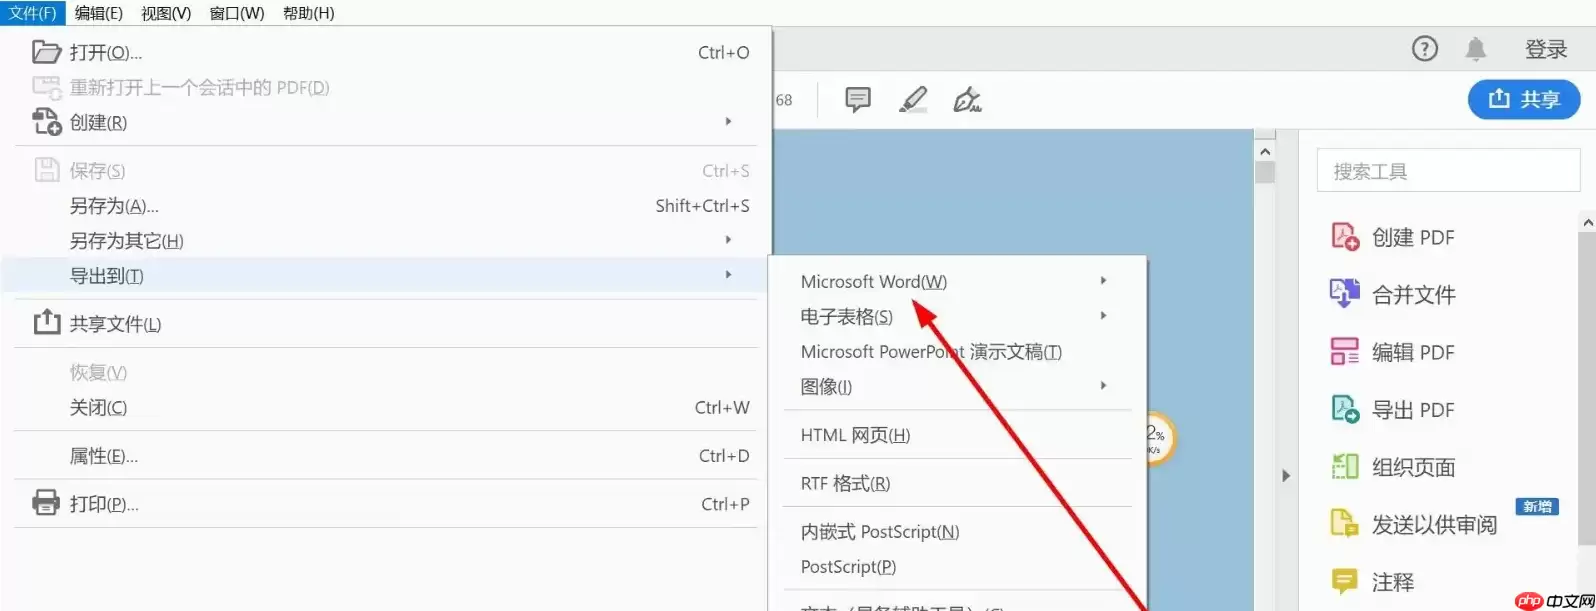Open the 编辑 PDF tool label
This screenshot has width=1596, height=611.
(1413, 352)
